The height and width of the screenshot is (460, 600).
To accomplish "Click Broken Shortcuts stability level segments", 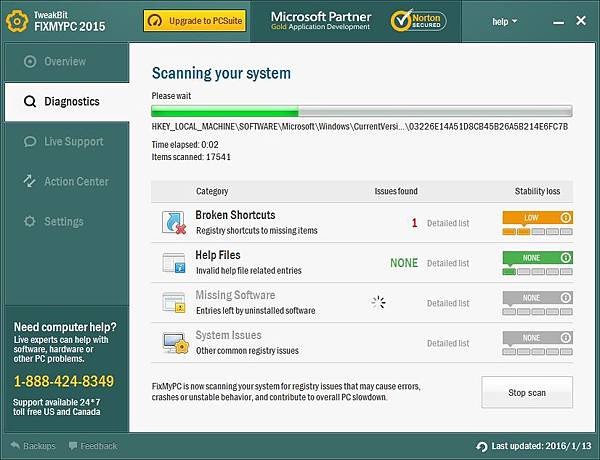I will coord(538,232).
